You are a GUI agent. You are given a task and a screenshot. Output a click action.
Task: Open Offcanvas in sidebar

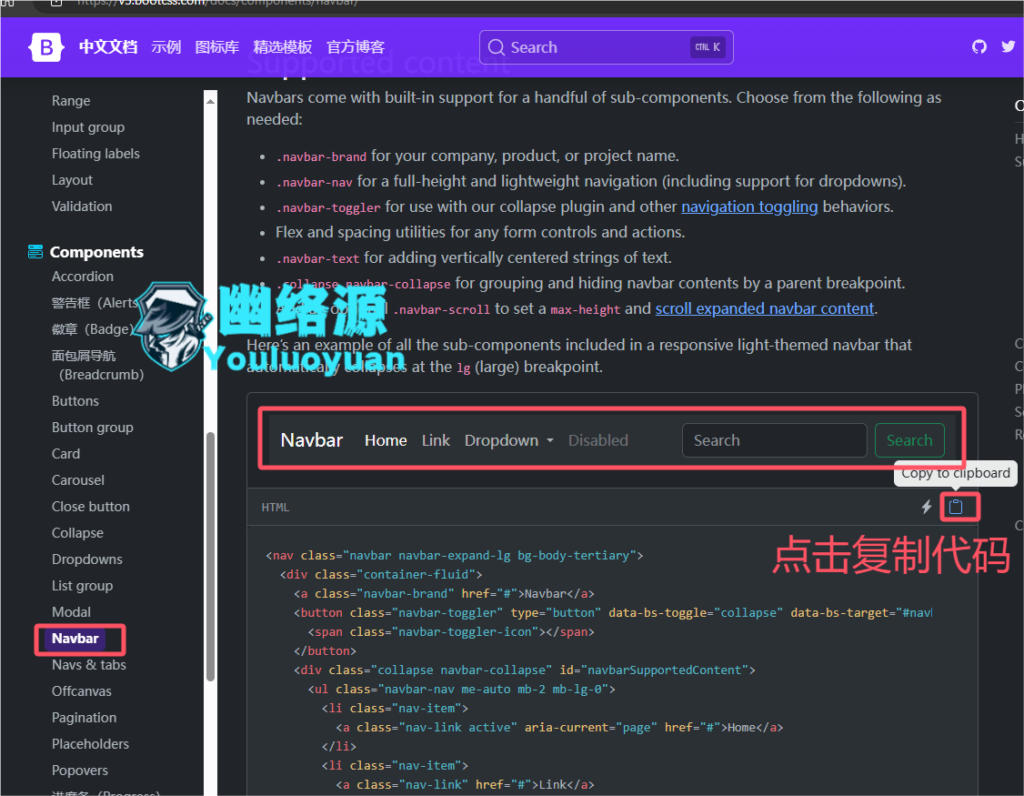tap(82, 692)
